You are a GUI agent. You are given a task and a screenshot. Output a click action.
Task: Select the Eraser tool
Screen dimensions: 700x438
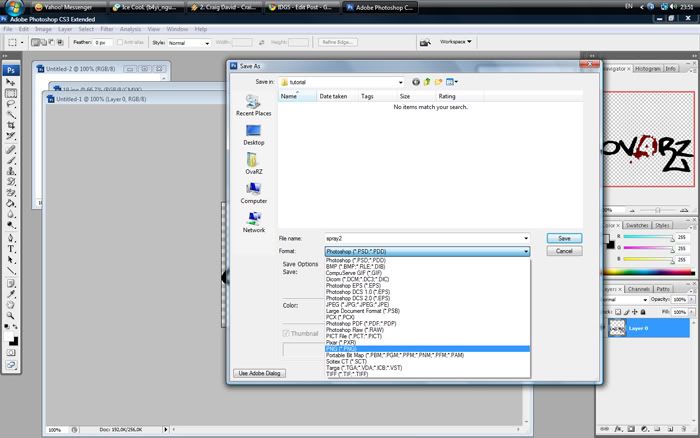pos(11,192)
